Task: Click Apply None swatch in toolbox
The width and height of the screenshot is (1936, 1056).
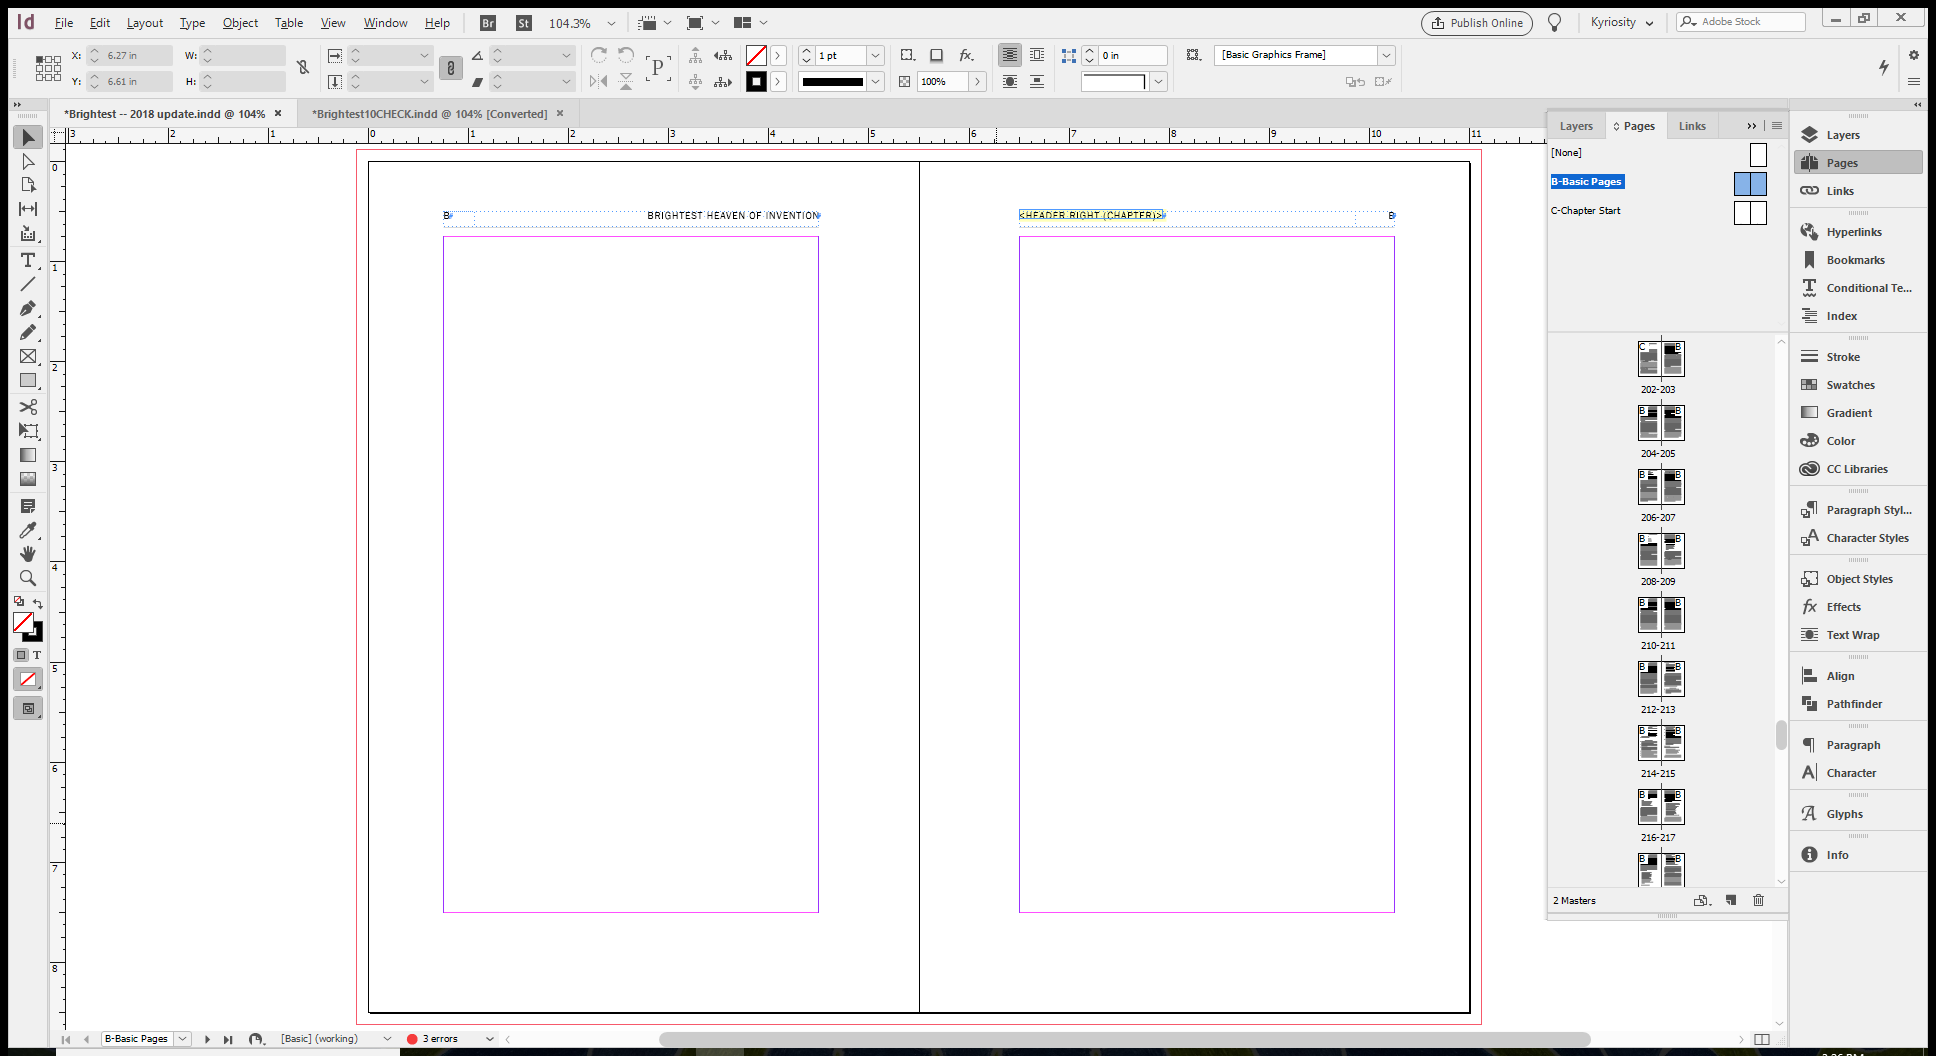Action: coord(28,680)
